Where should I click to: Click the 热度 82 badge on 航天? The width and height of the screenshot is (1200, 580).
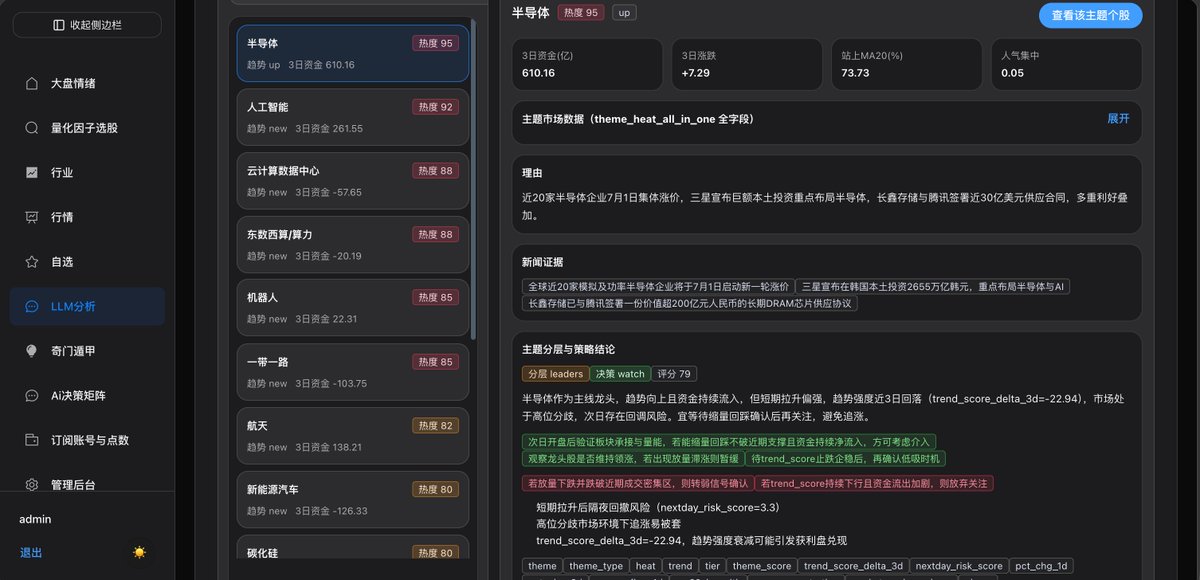[x=435, y=426]
